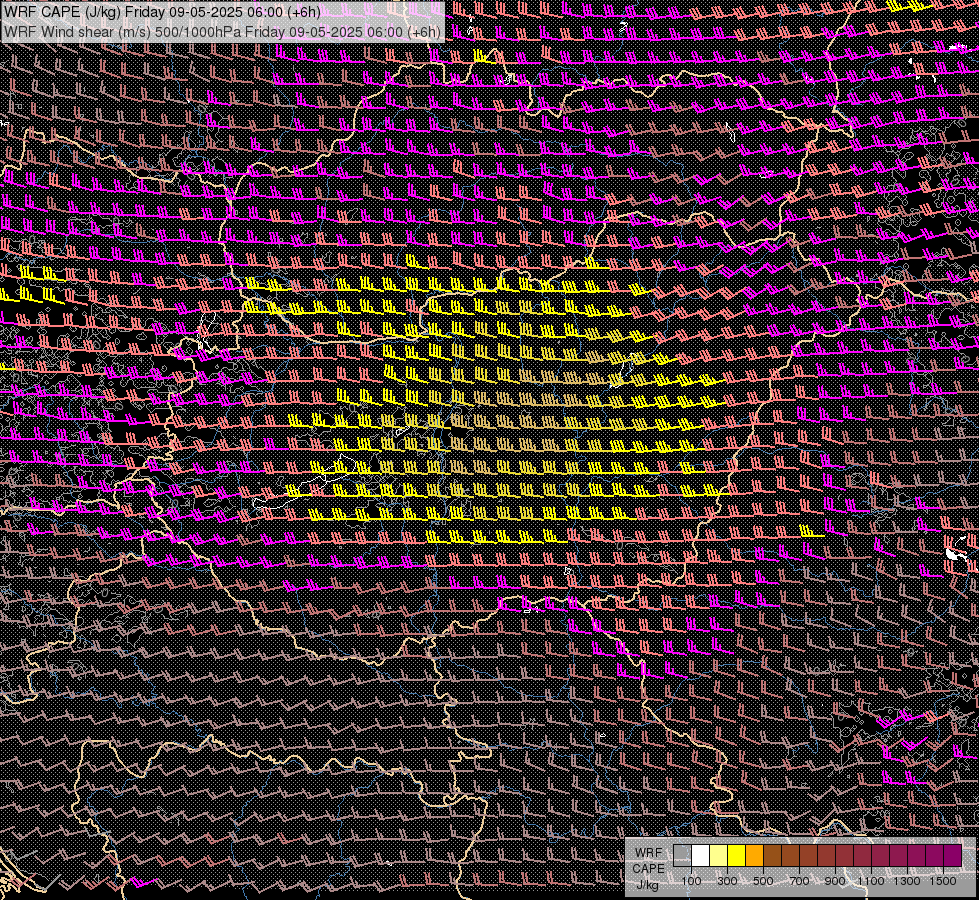Viewport: 979px width, 900px height.
Task: Click the 1300 legend value
Action: (x=907, y=881)
